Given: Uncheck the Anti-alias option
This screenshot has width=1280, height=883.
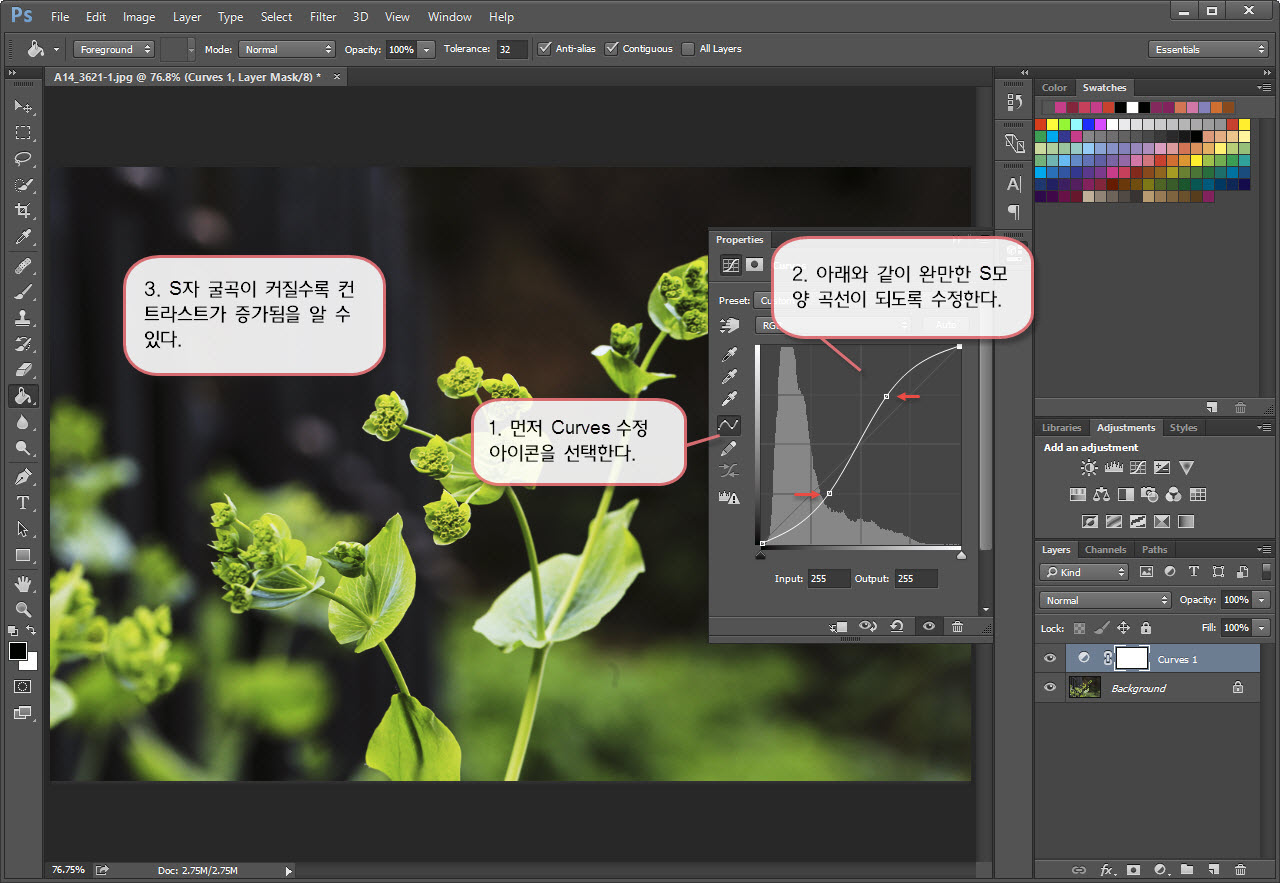Looking at the screenshot, I should [x=545, y=48].
